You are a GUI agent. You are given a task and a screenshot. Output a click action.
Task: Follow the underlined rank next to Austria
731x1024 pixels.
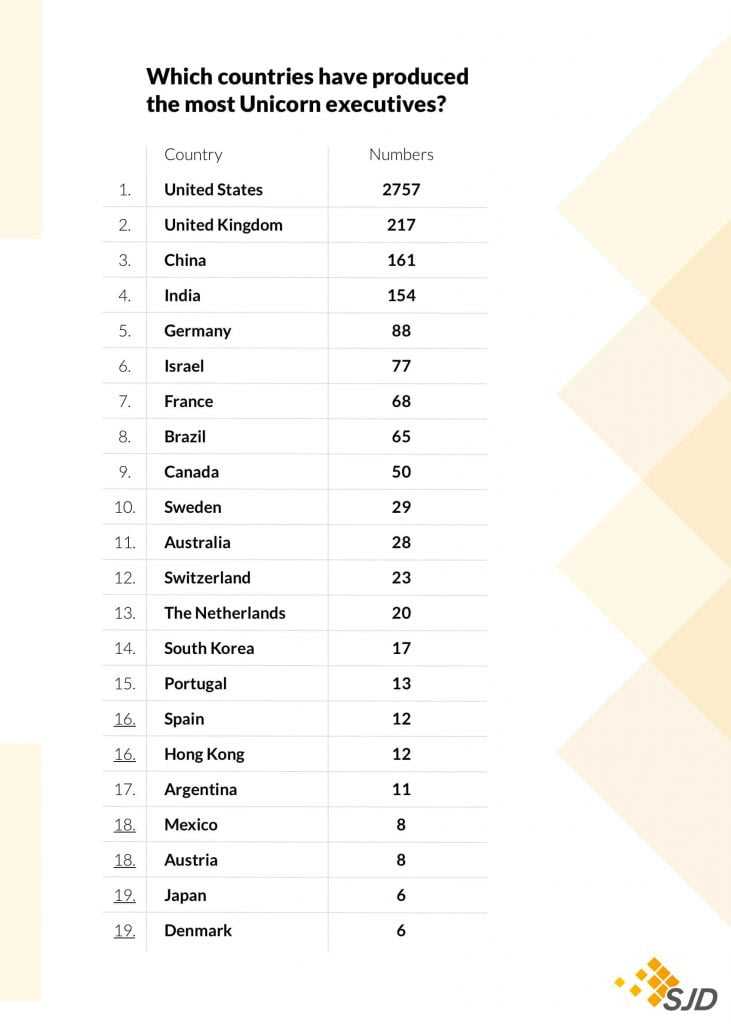(x=124, y=860)
